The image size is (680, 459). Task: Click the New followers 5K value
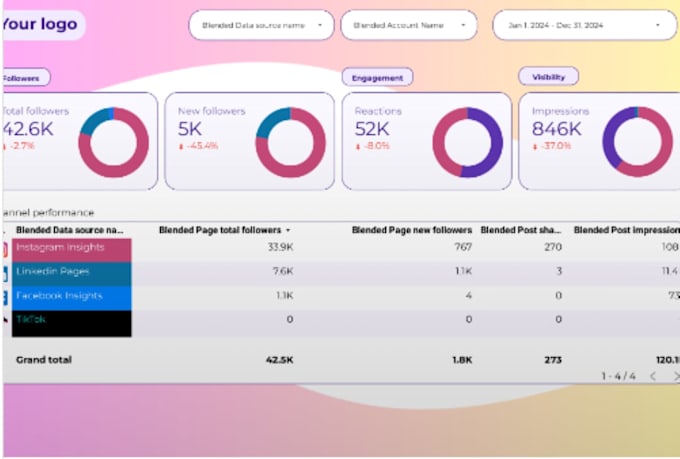(x=190, y=128)
